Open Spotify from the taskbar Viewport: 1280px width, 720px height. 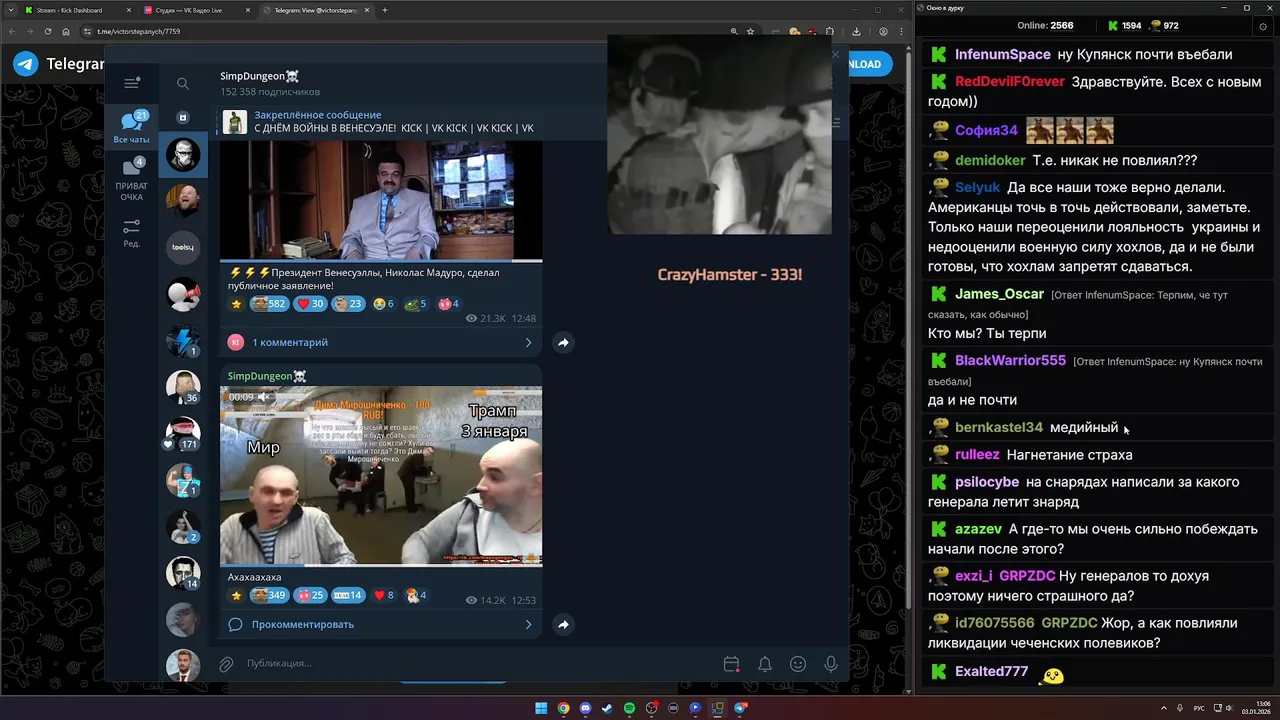pos(629,708)
